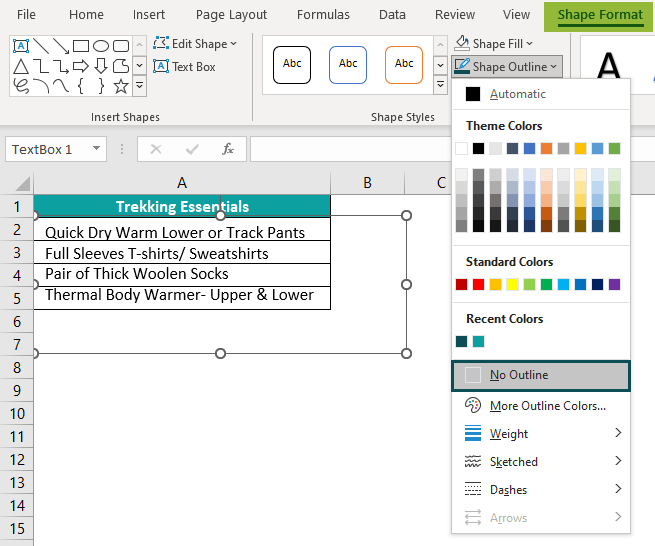Select the 5-Point Star shape

121,86
